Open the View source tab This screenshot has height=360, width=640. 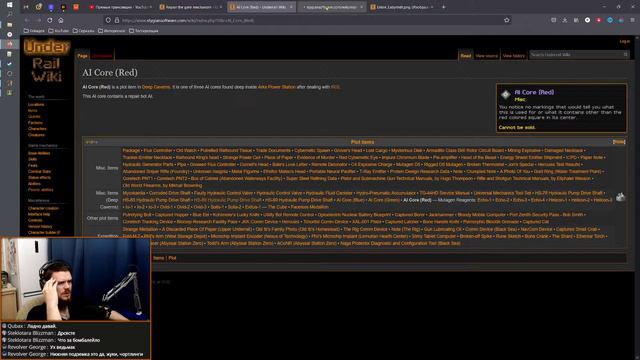[x=487, y=56]
